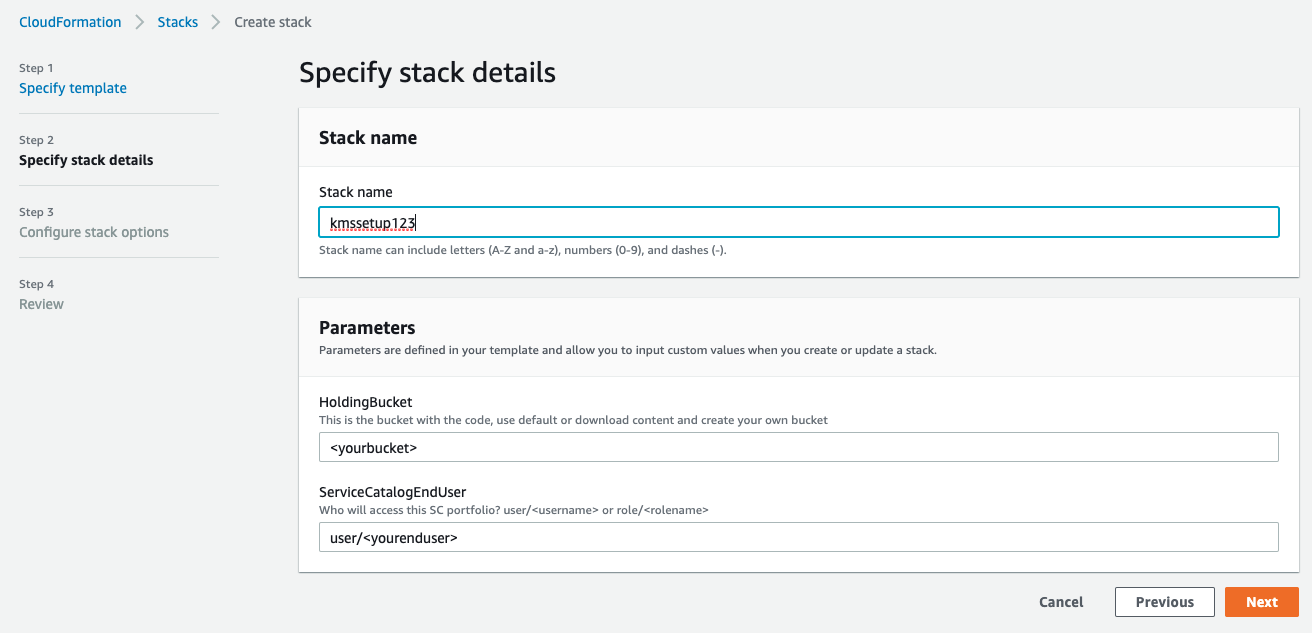Click the CloudFormation breadcrumb link
The image size is (1312, 633).
tap(70, 21)
